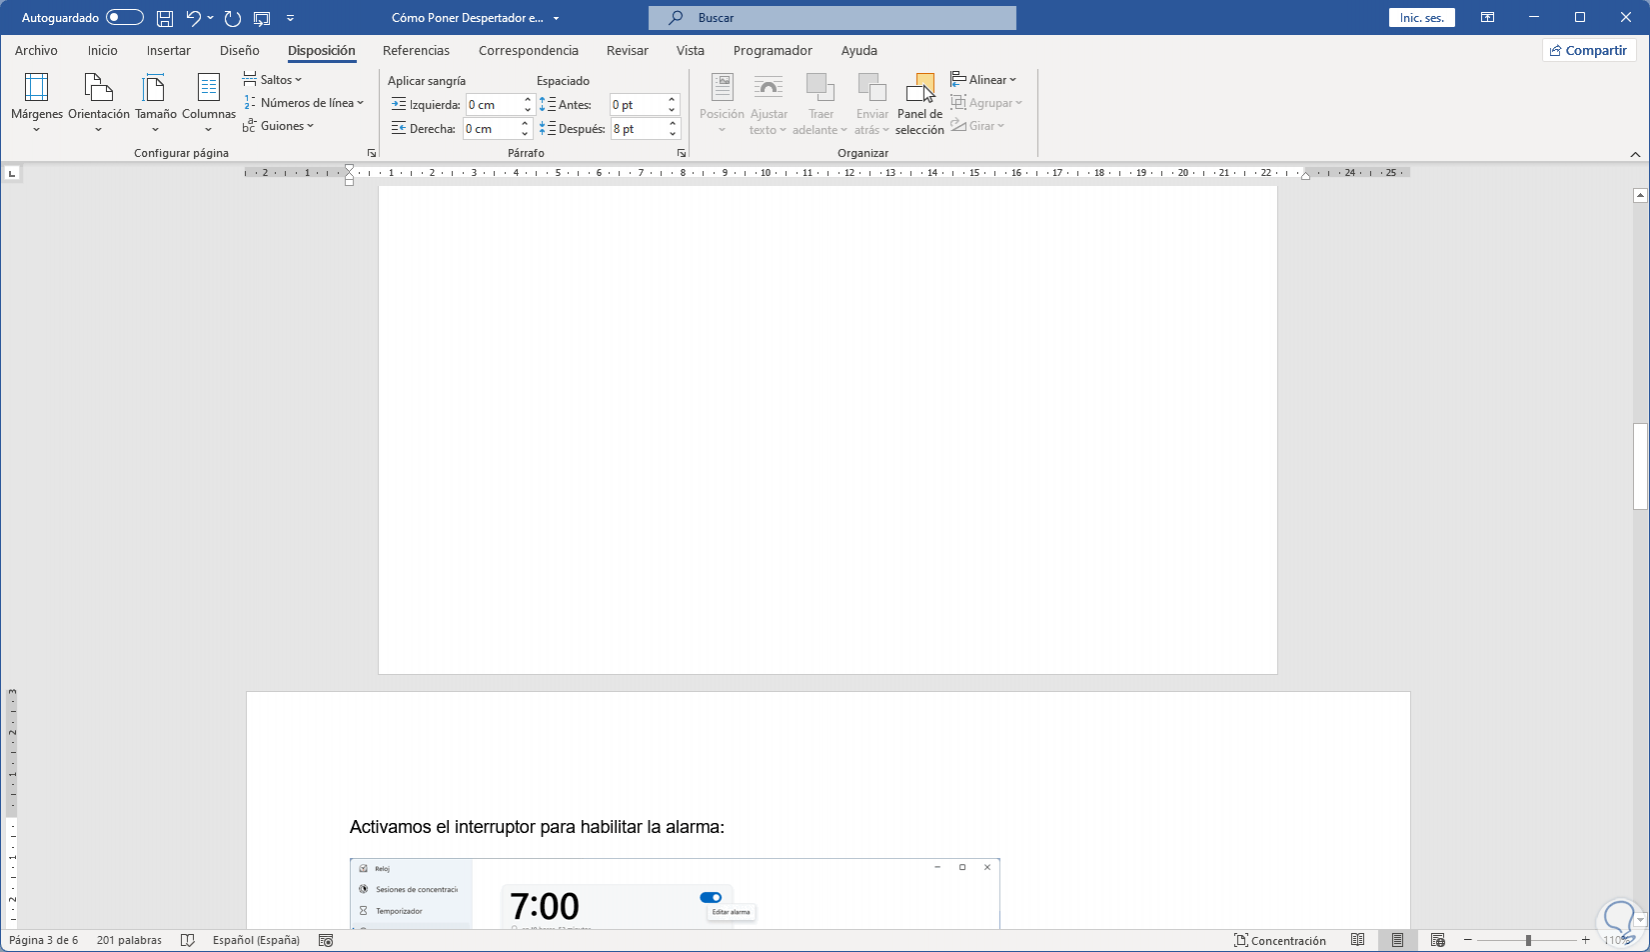This screenshot has height=952, width=1650.
Task: Open Ribbon Display Options icon
Action: pos(1488,18)
